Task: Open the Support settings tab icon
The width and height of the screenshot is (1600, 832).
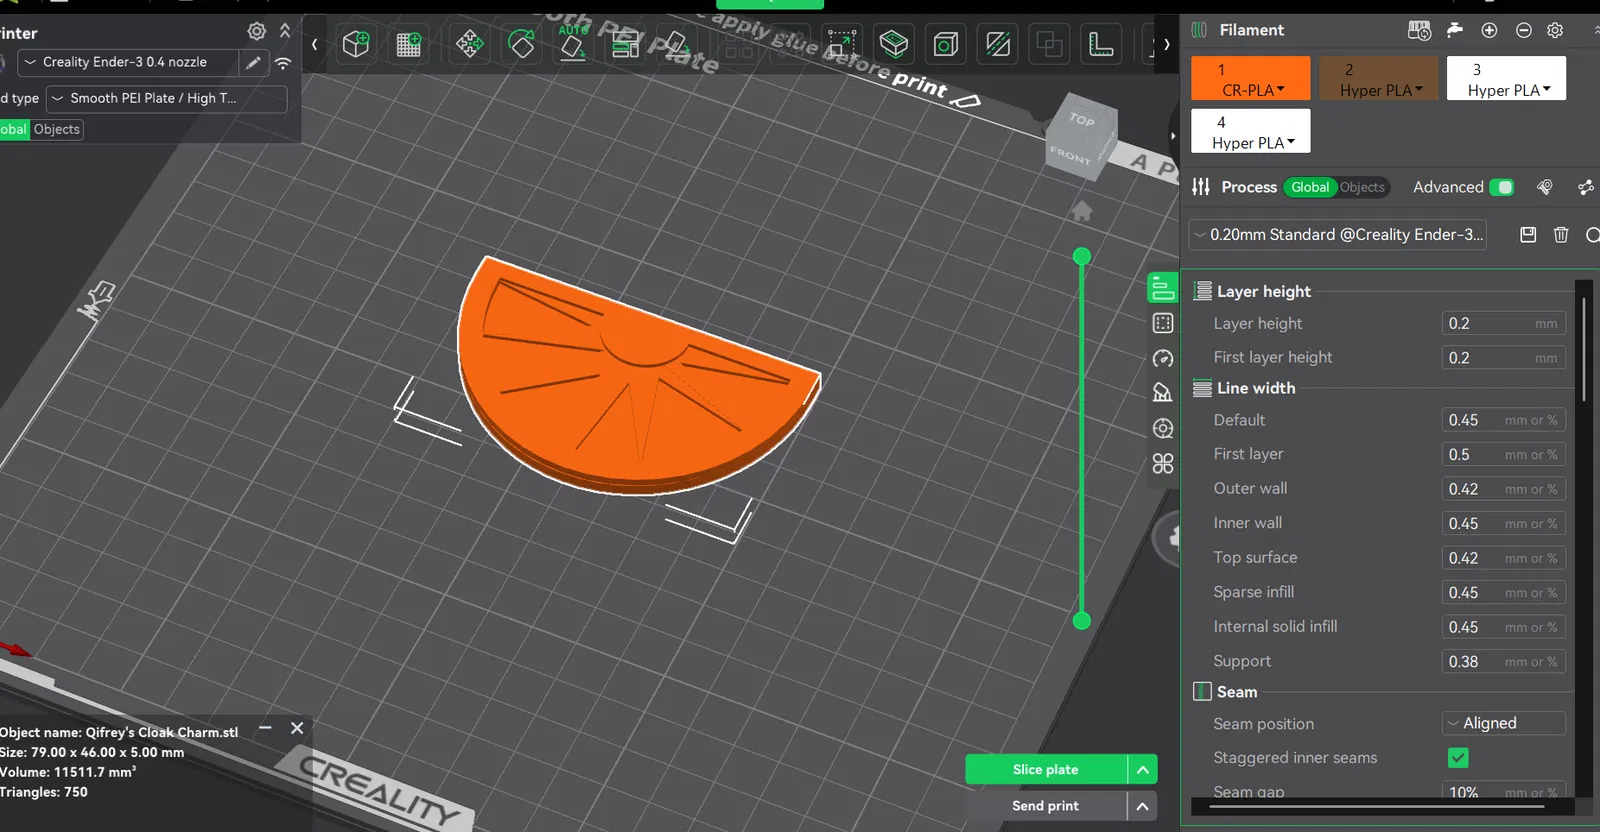Action: pyautogui.click(x=1162, y=393)
